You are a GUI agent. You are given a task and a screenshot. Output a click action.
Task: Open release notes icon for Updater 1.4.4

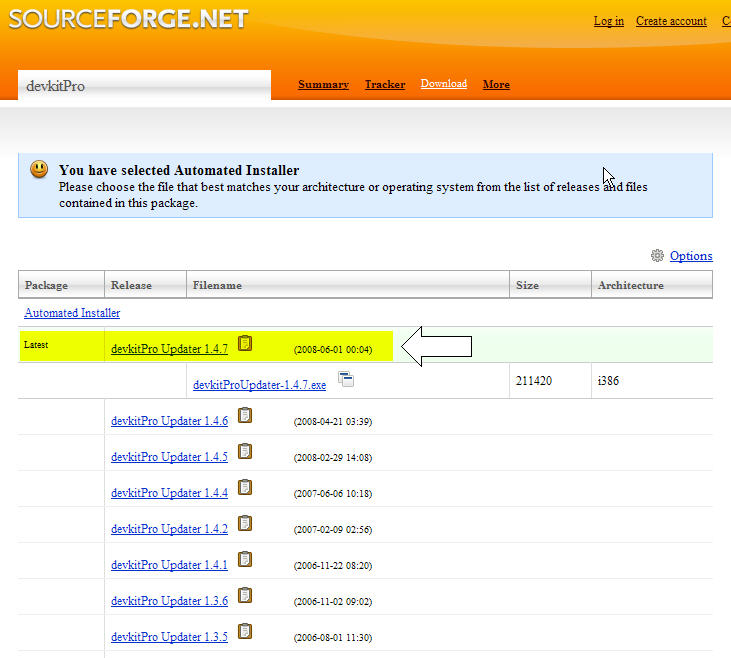(x=245, y=488)
